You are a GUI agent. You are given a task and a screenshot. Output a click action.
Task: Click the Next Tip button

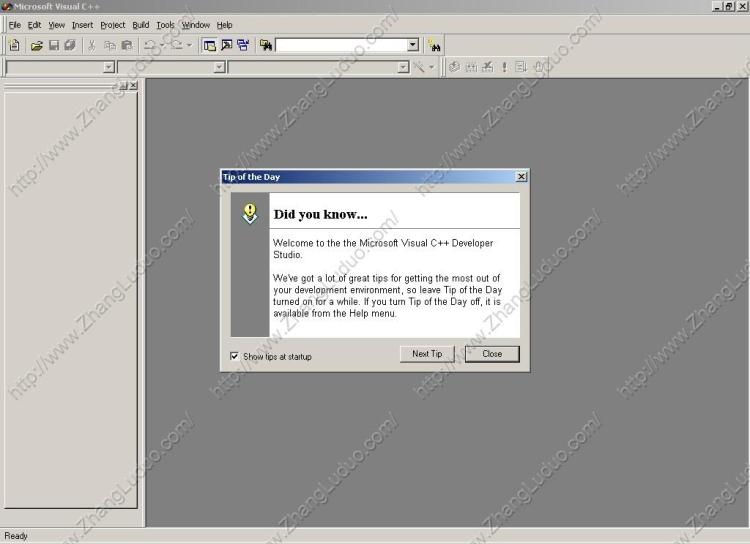(x=427, y=354)
